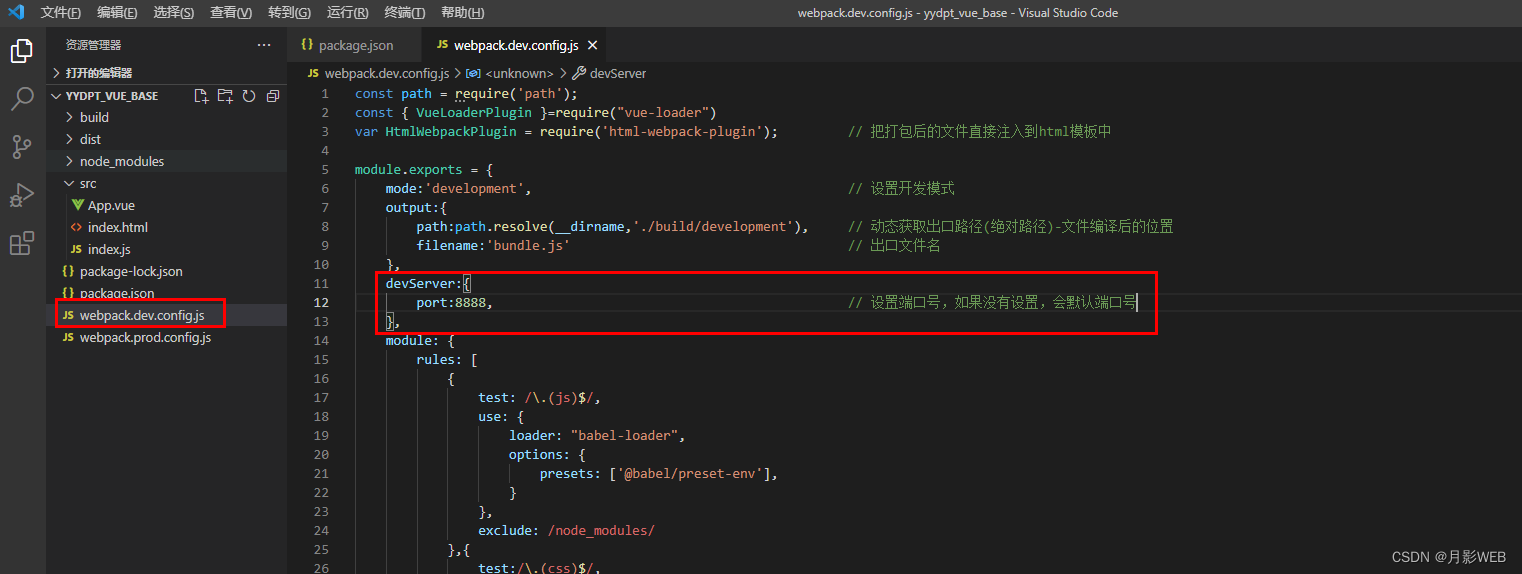
Task: Open the 运行(R) menu
Action: (x=347, y=13)
